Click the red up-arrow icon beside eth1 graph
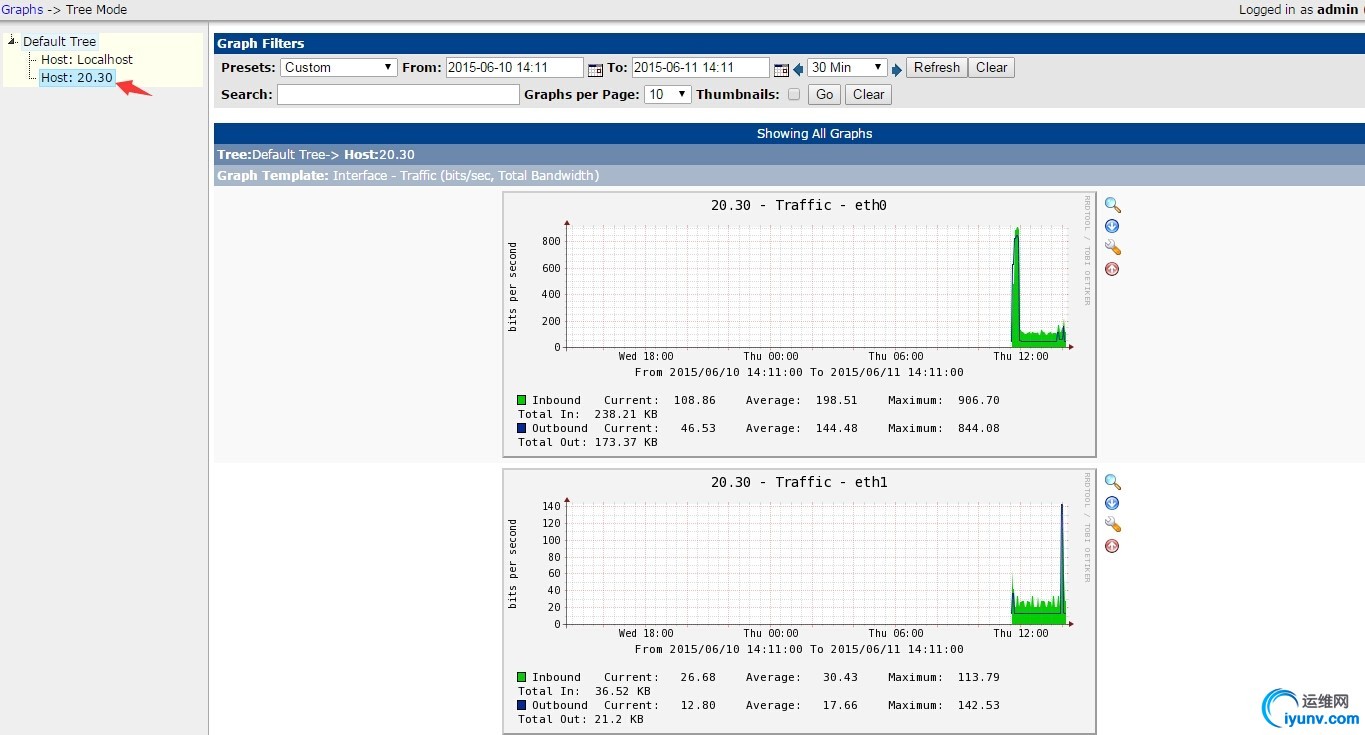The height and width of the screenshot is (735, 1365). coord(1112,546)
